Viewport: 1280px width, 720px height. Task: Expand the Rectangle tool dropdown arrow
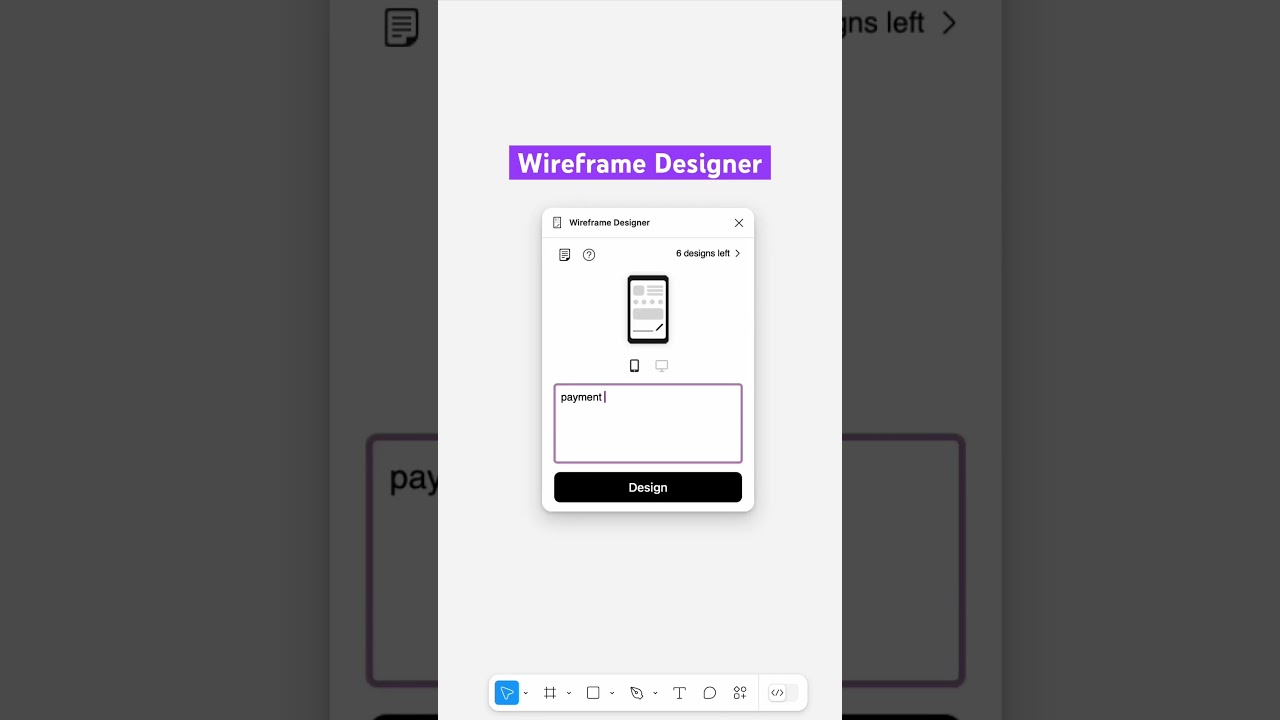[x=612, y=693]
